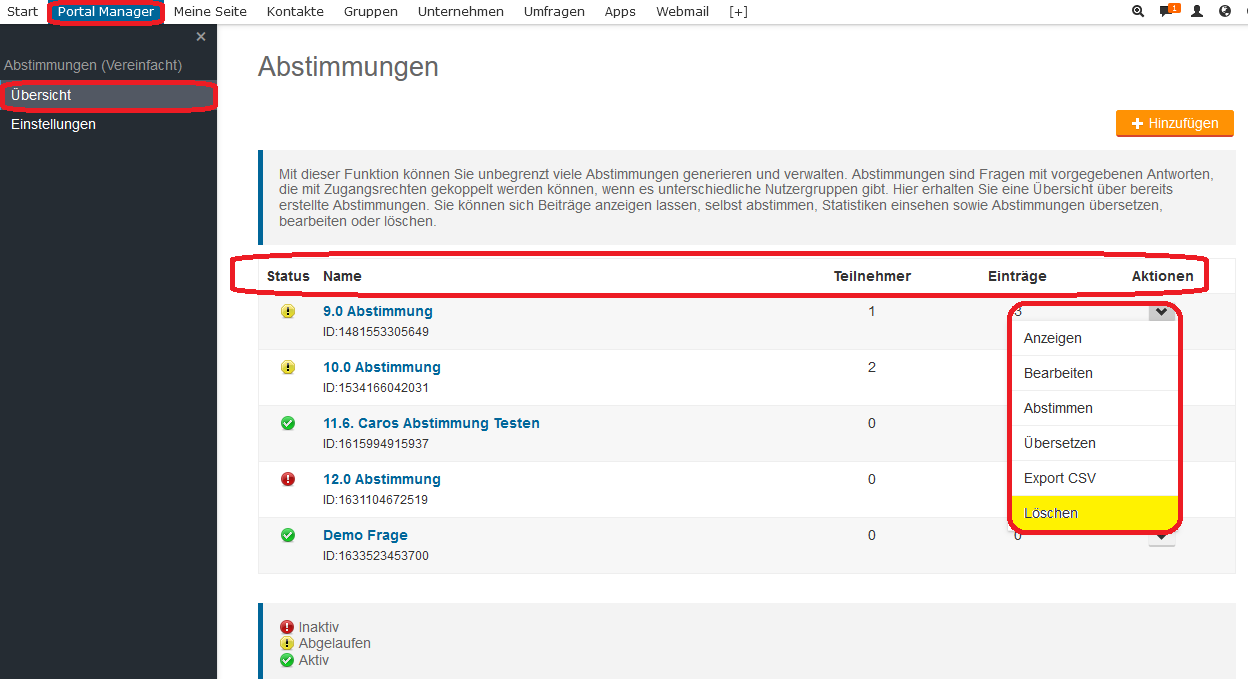The image size is (1248, 679).
Task: Click the red Inaktiv legend icon
Action: [x=287, y=627]
